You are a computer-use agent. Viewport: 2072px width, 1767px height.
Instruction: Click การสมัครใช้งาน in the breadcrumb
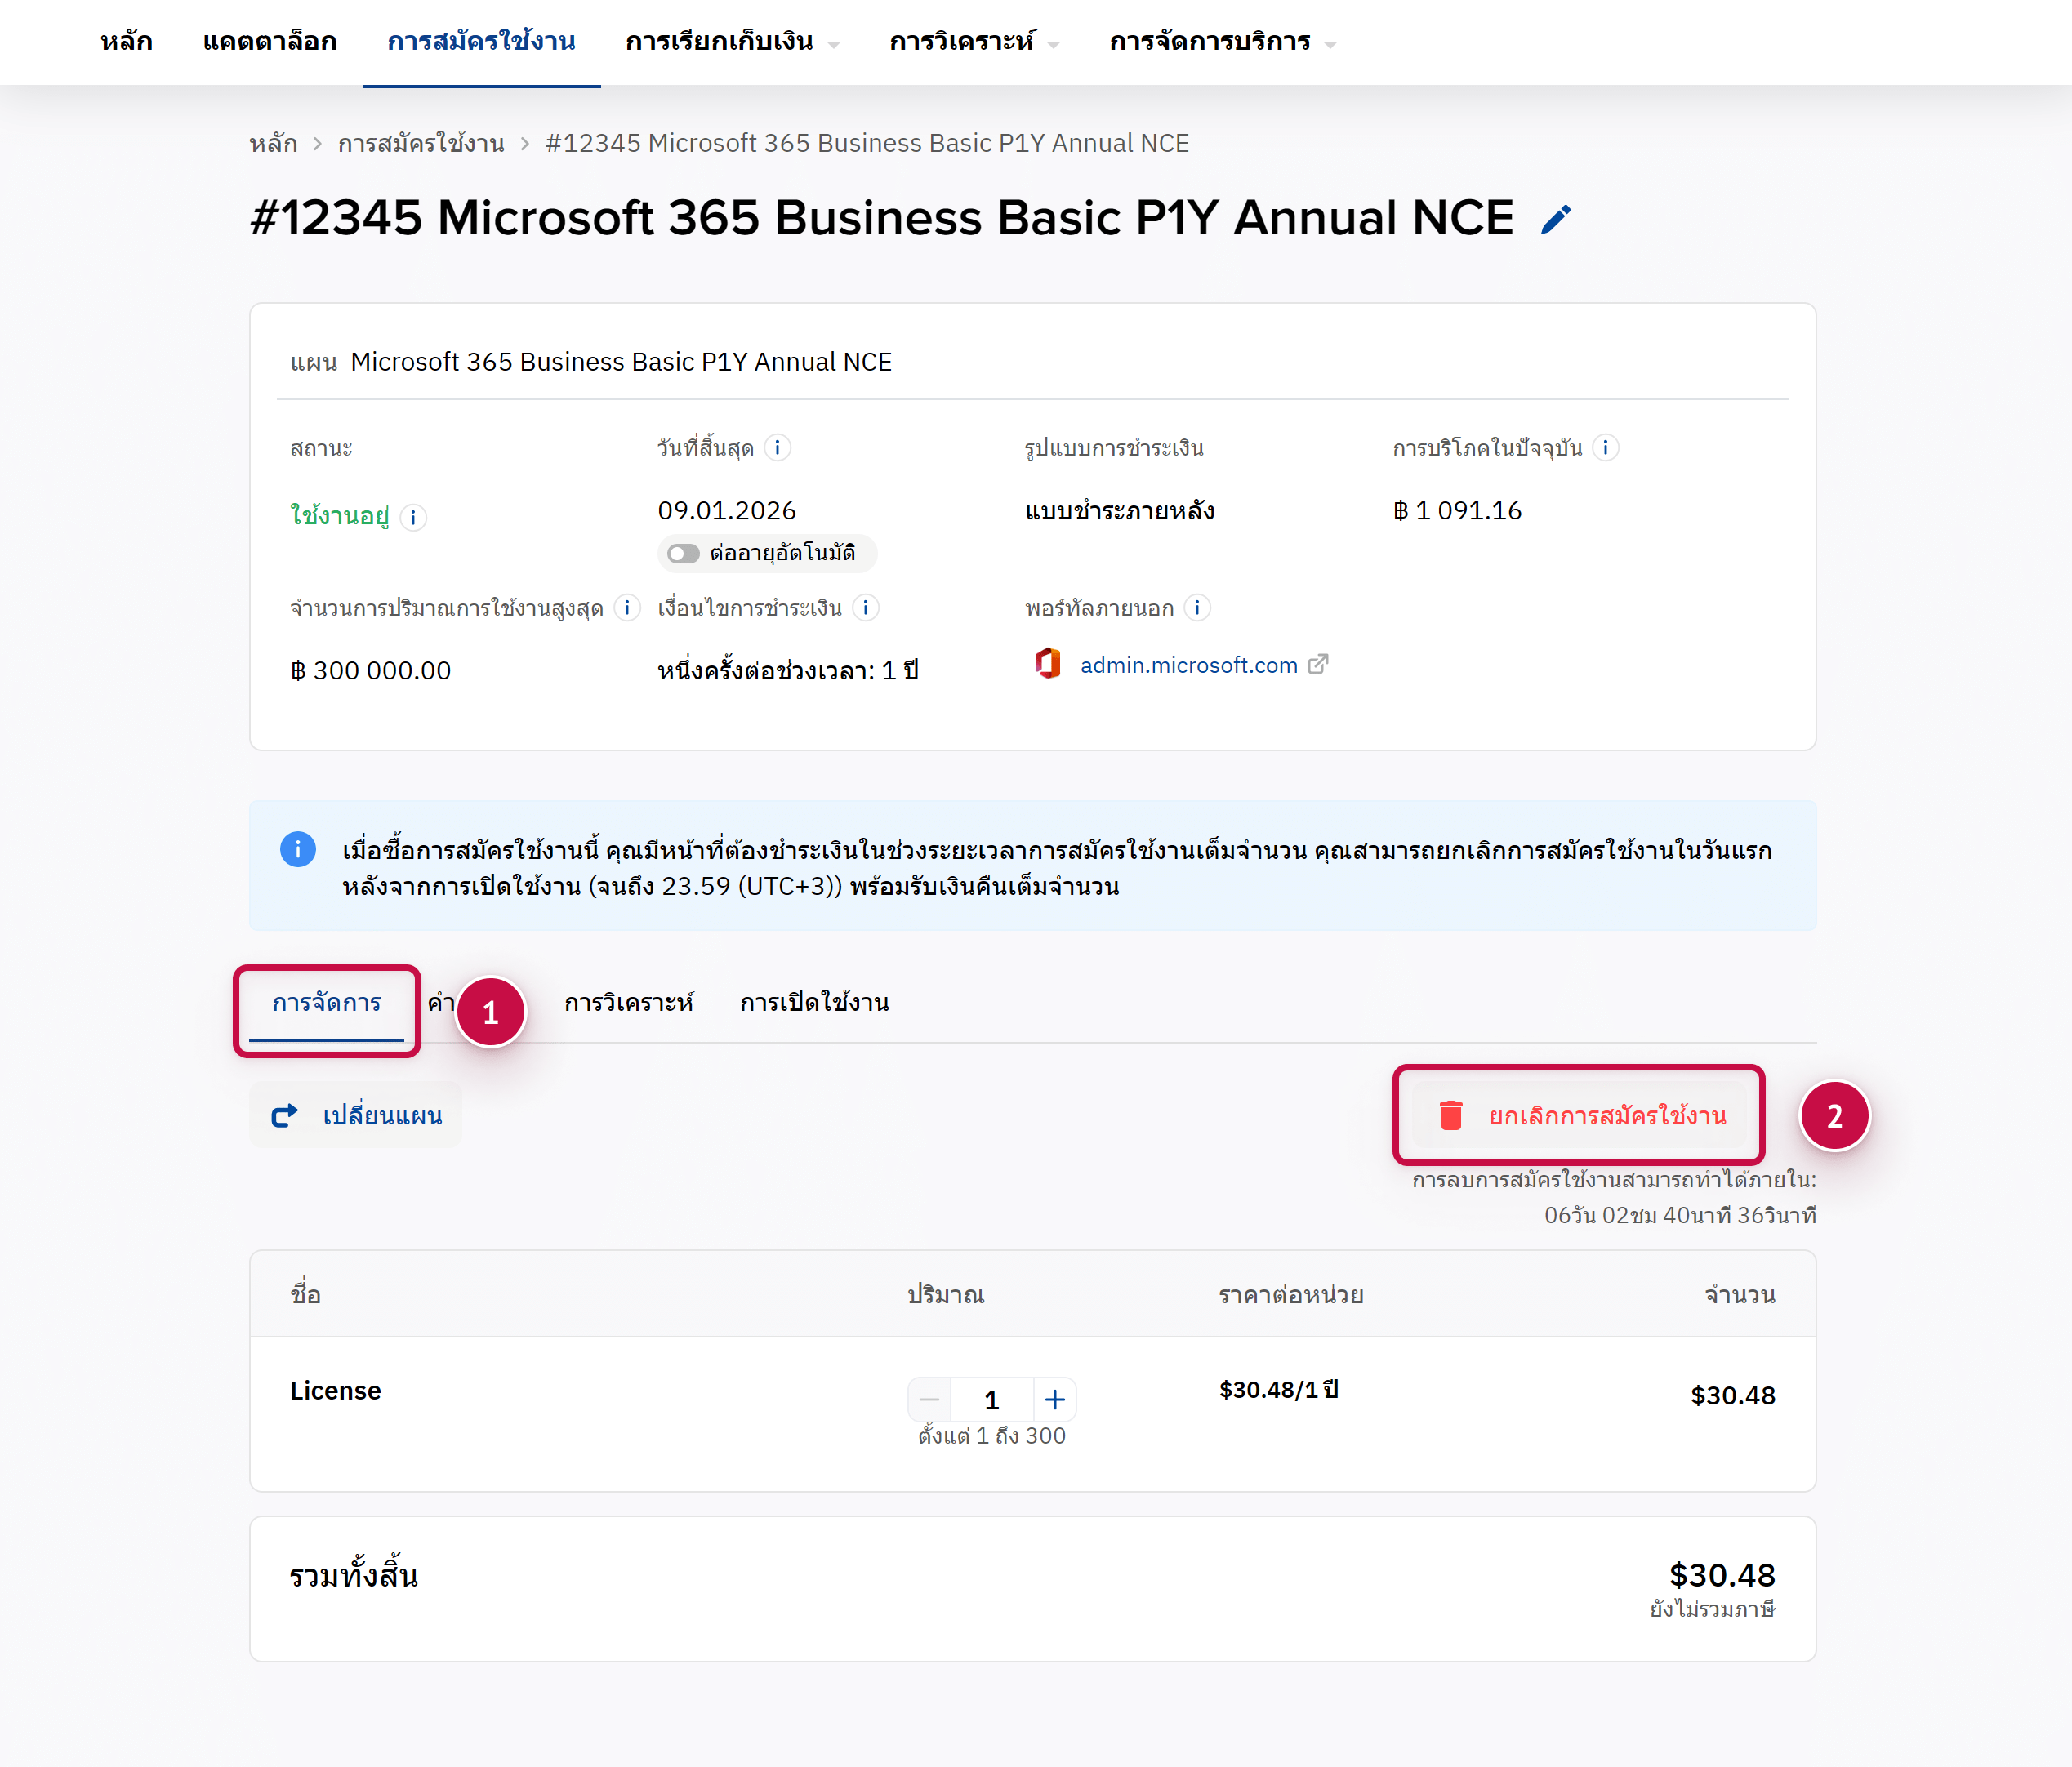click(x=421, y=143)
